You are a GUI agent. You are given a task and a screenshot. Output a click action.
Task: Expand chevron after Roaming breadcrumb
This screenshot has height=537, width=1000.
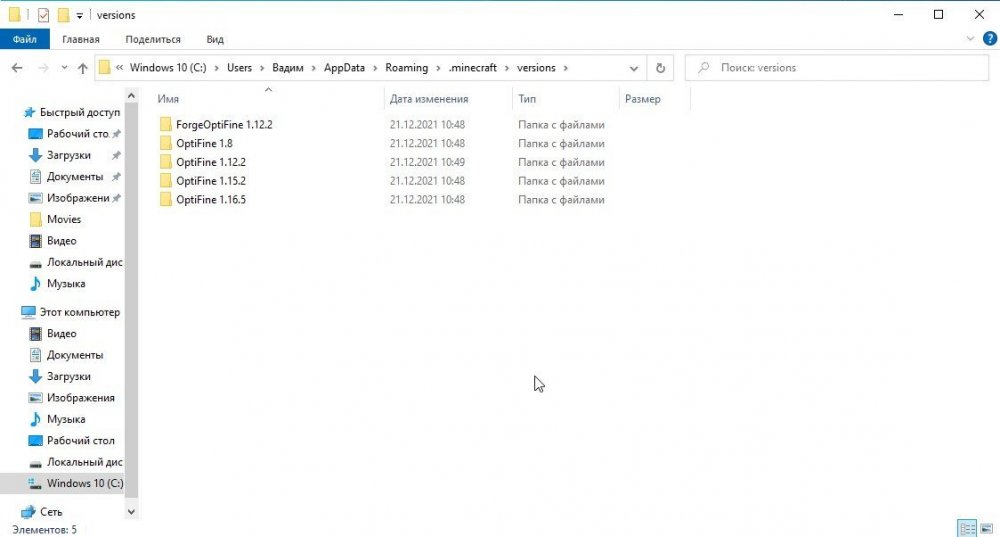coord(438,68)
